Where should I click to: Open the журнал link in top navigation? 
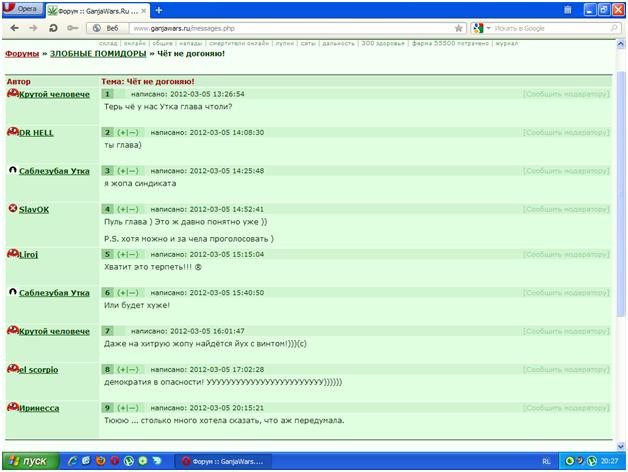pos(507,43)
